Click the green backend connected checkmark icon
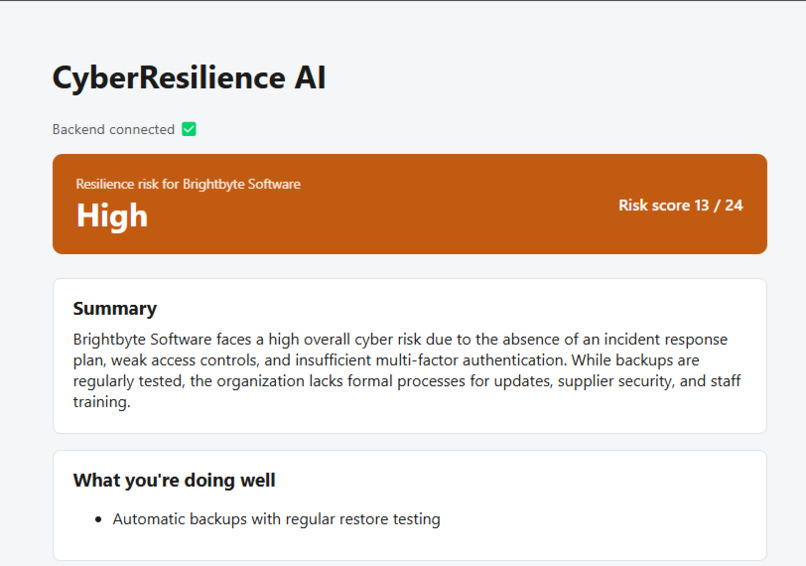Screen dimensions: 806x566 189,129
